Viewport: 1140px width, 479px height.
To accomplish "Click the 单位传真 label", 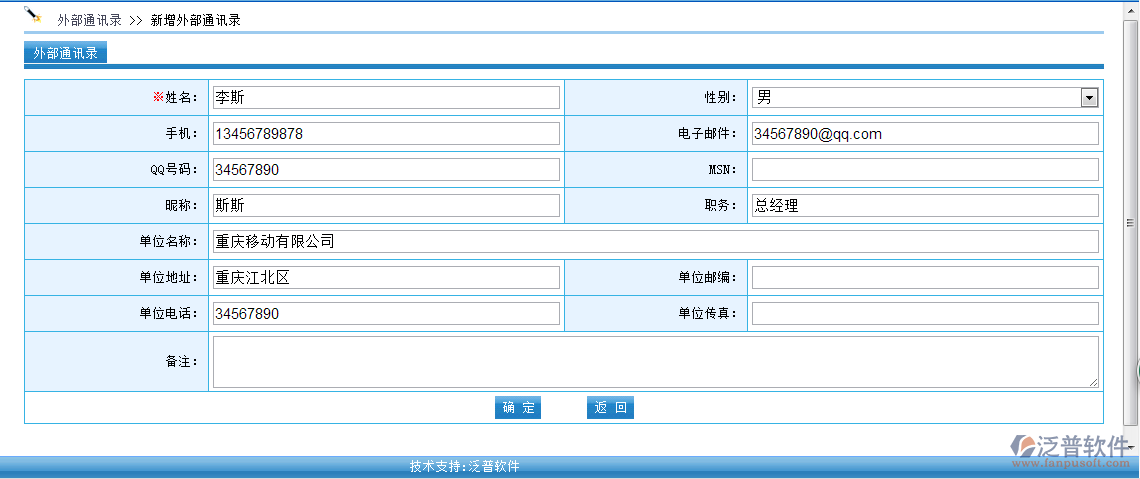I will [x=709, y=313].
